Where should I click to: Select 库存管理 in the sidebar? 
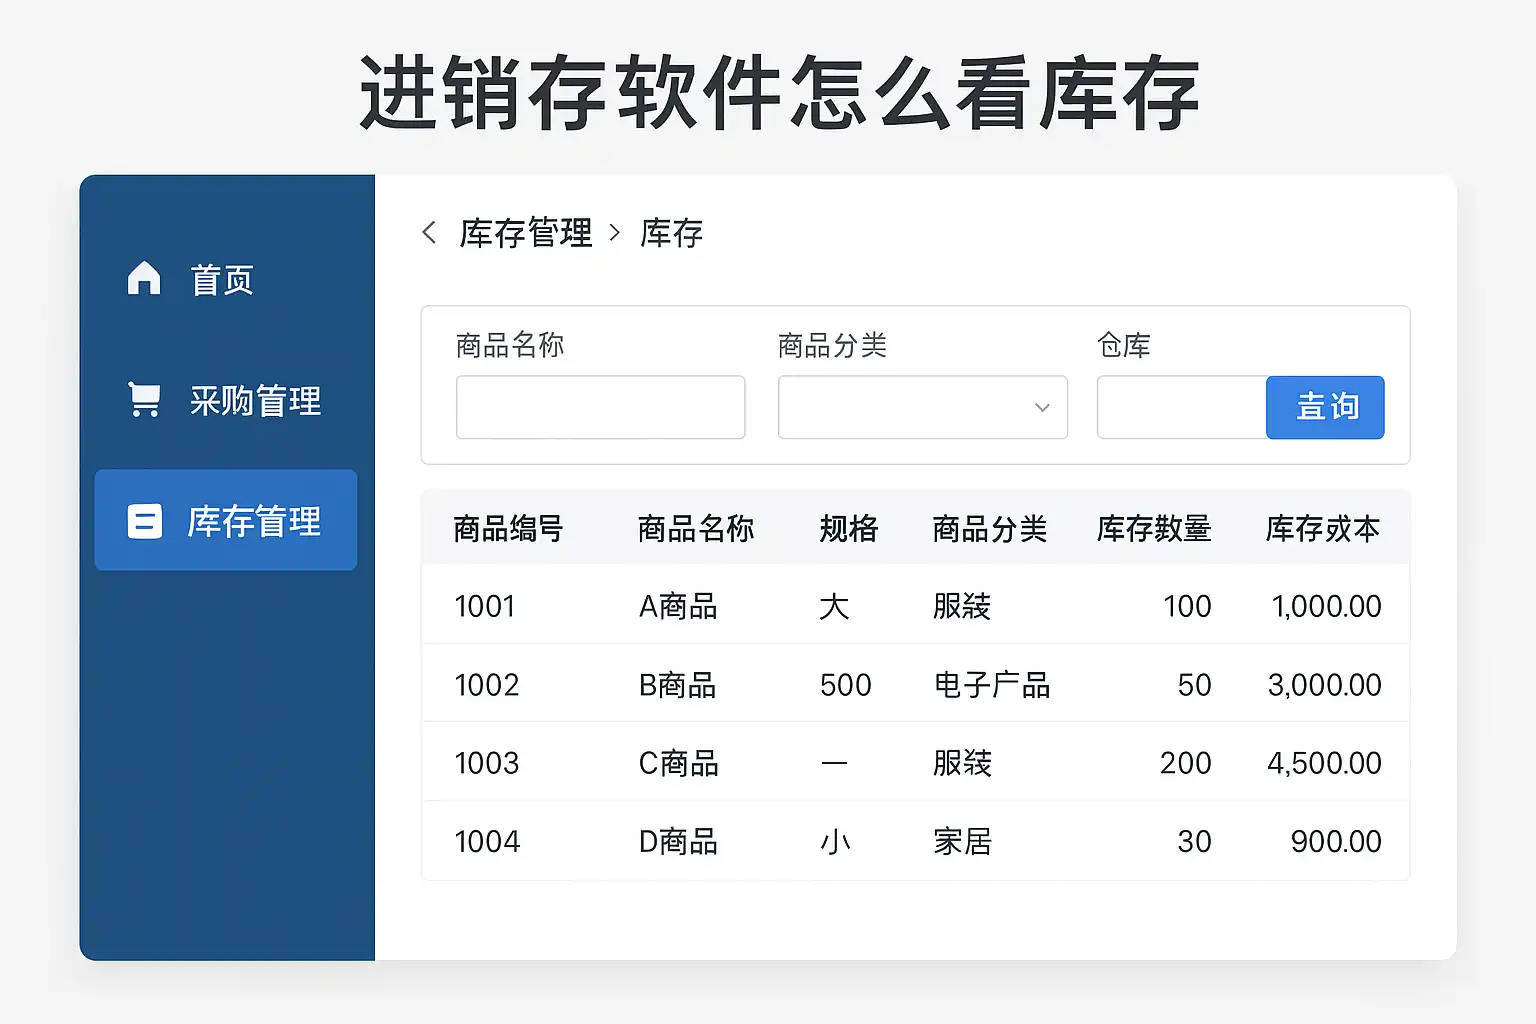(x=226, y=520)
